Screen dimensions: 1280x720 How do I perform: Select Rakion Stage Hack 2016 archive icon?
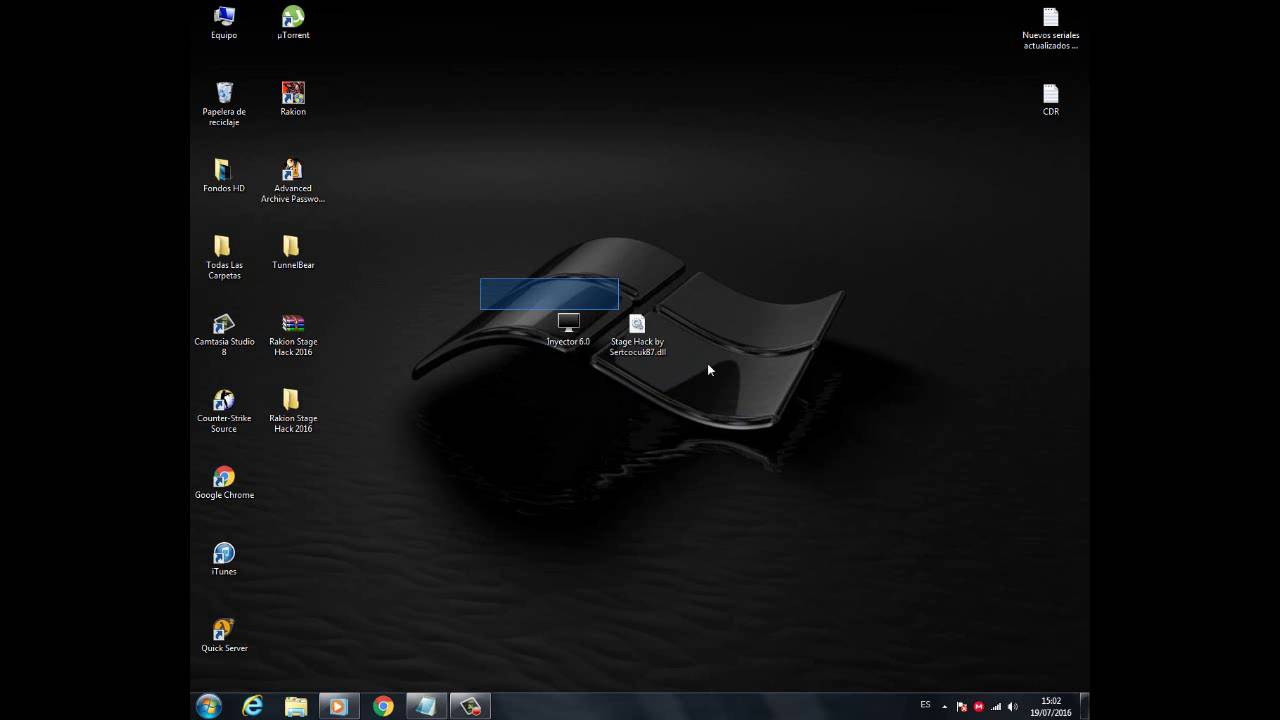click(293, 335)
